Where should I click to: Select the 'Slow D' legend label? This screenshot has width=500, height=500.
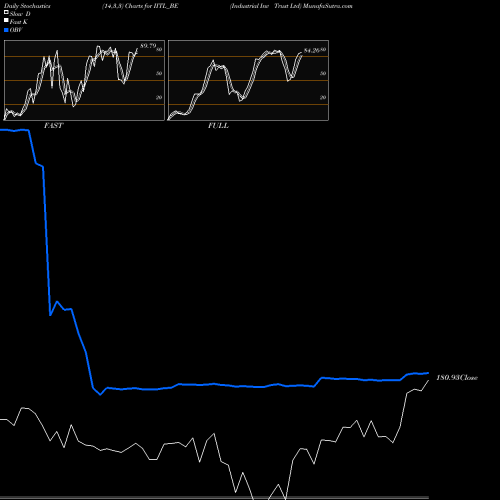pos(20,14)
